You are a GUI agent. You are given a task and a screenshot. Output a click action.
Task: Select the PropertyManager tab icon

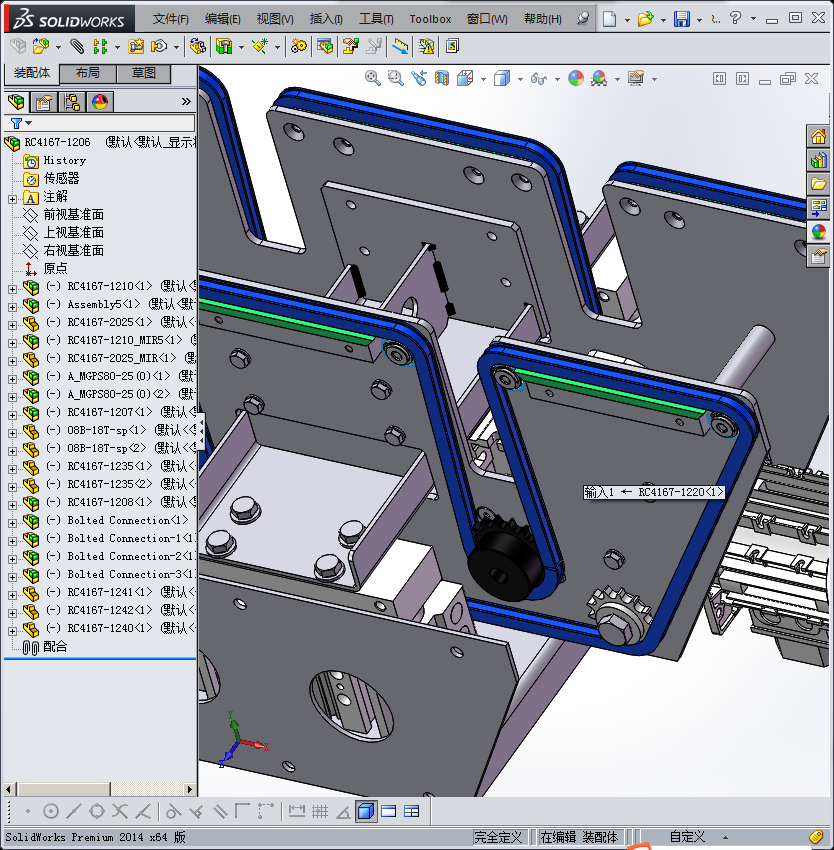click(x=44, y=102)
